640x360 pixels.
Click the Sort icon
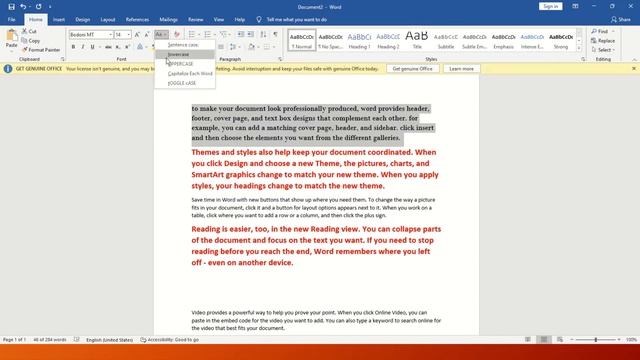[x=263, y=35]
